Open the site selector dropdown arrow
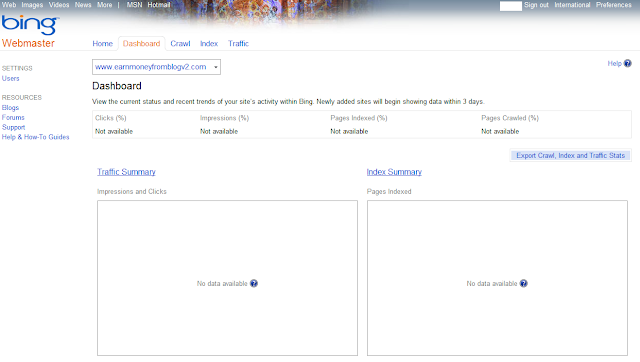 216,67
